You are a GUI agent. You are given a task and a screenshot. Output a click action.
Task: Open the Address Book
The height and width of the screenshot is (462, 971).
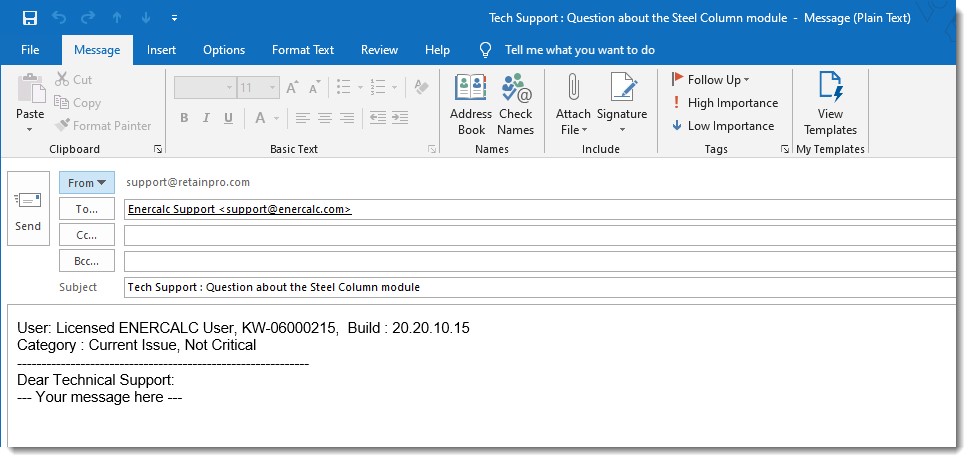pyautogui.click(x=471, y=104)
